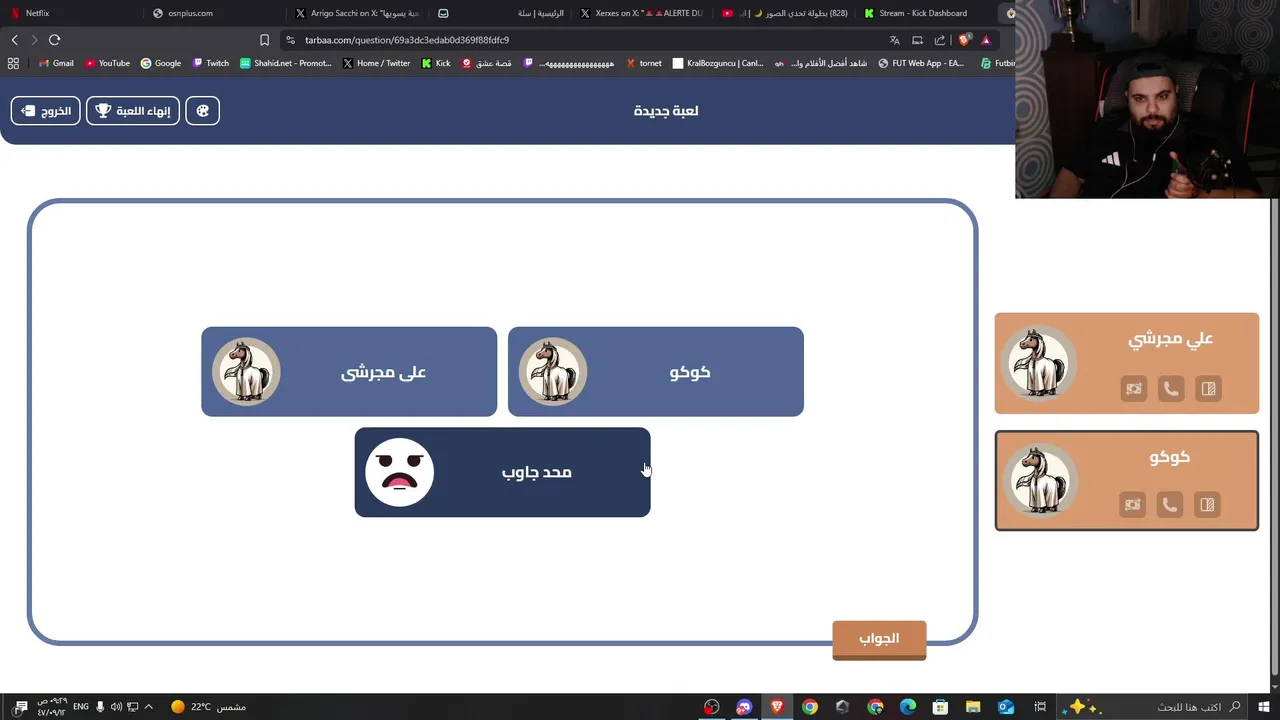Image resolution: width=1280 pixels, height=720 pixels.
Task: Click phone call helper icon for كوكو team
Action: point(1170,505)
